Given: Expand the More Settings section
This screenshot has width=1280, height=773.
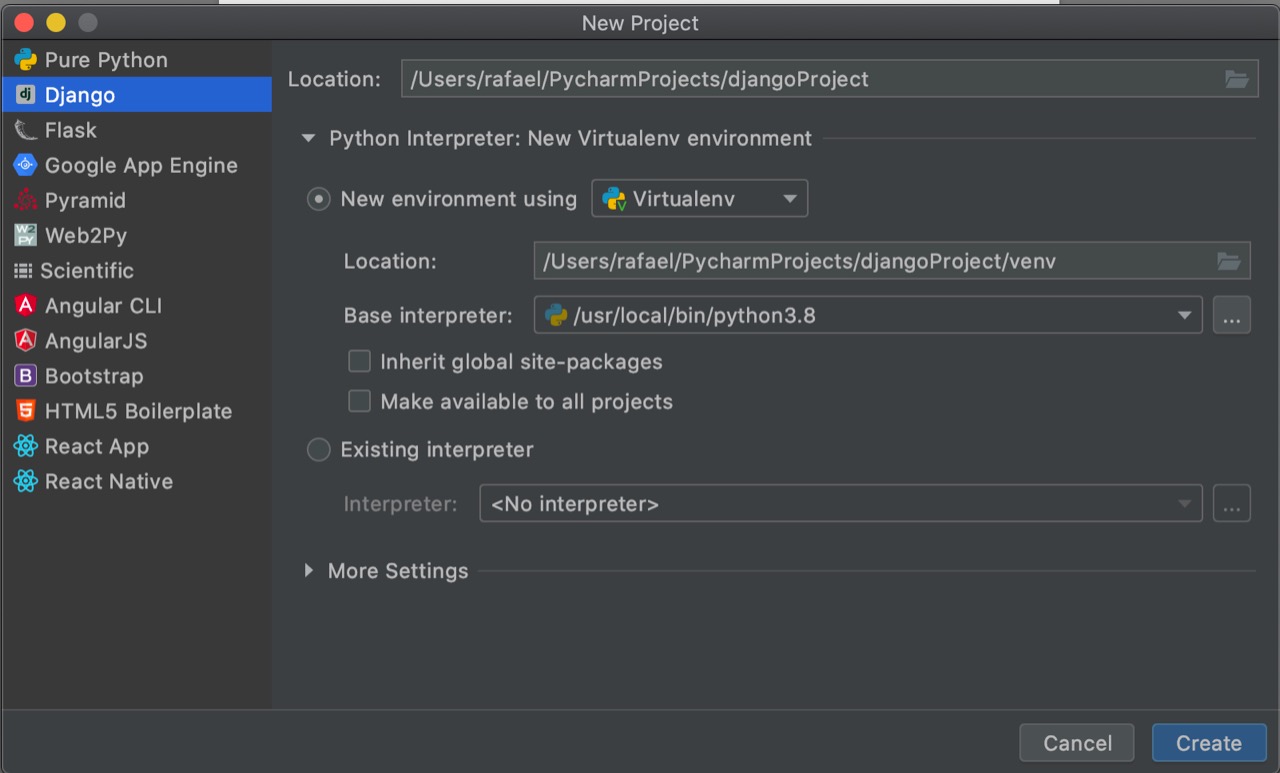Looking at the screenshot, I should point(309,570).
